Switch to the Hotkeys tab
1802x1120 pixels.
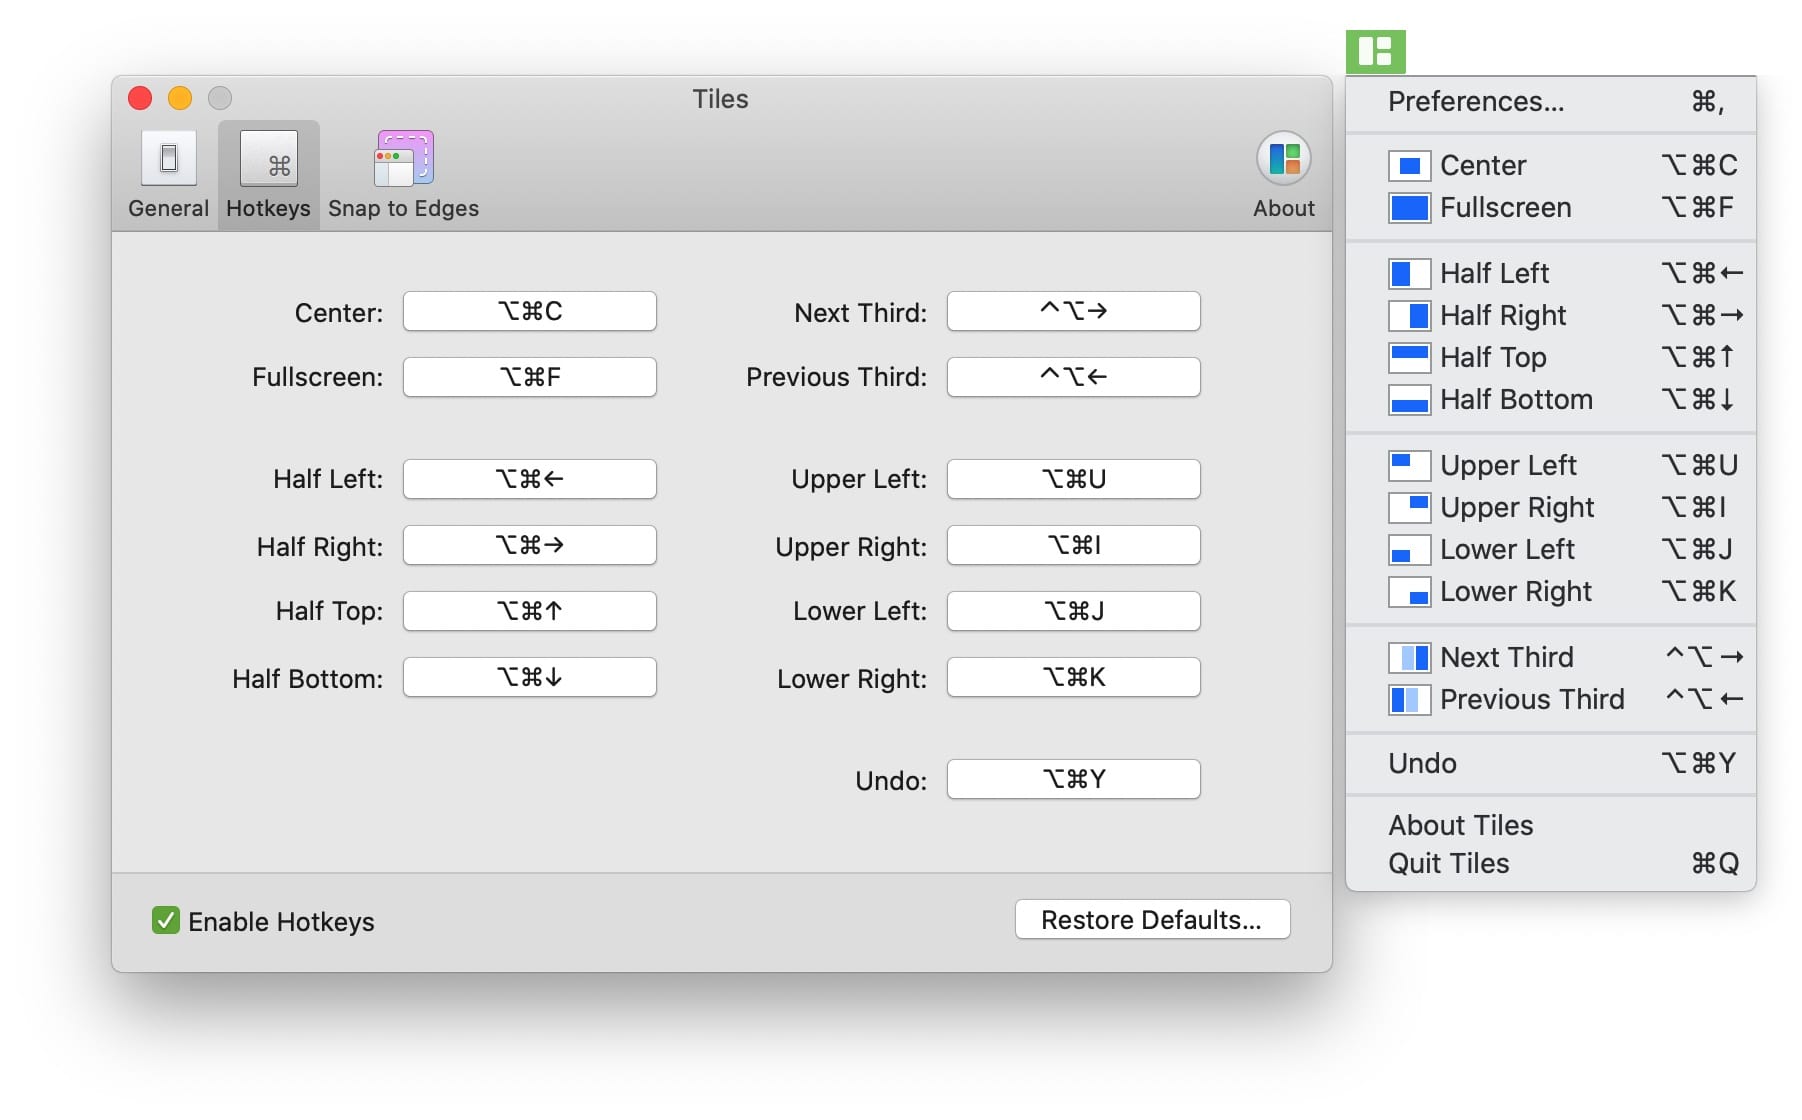click(268, 175)
